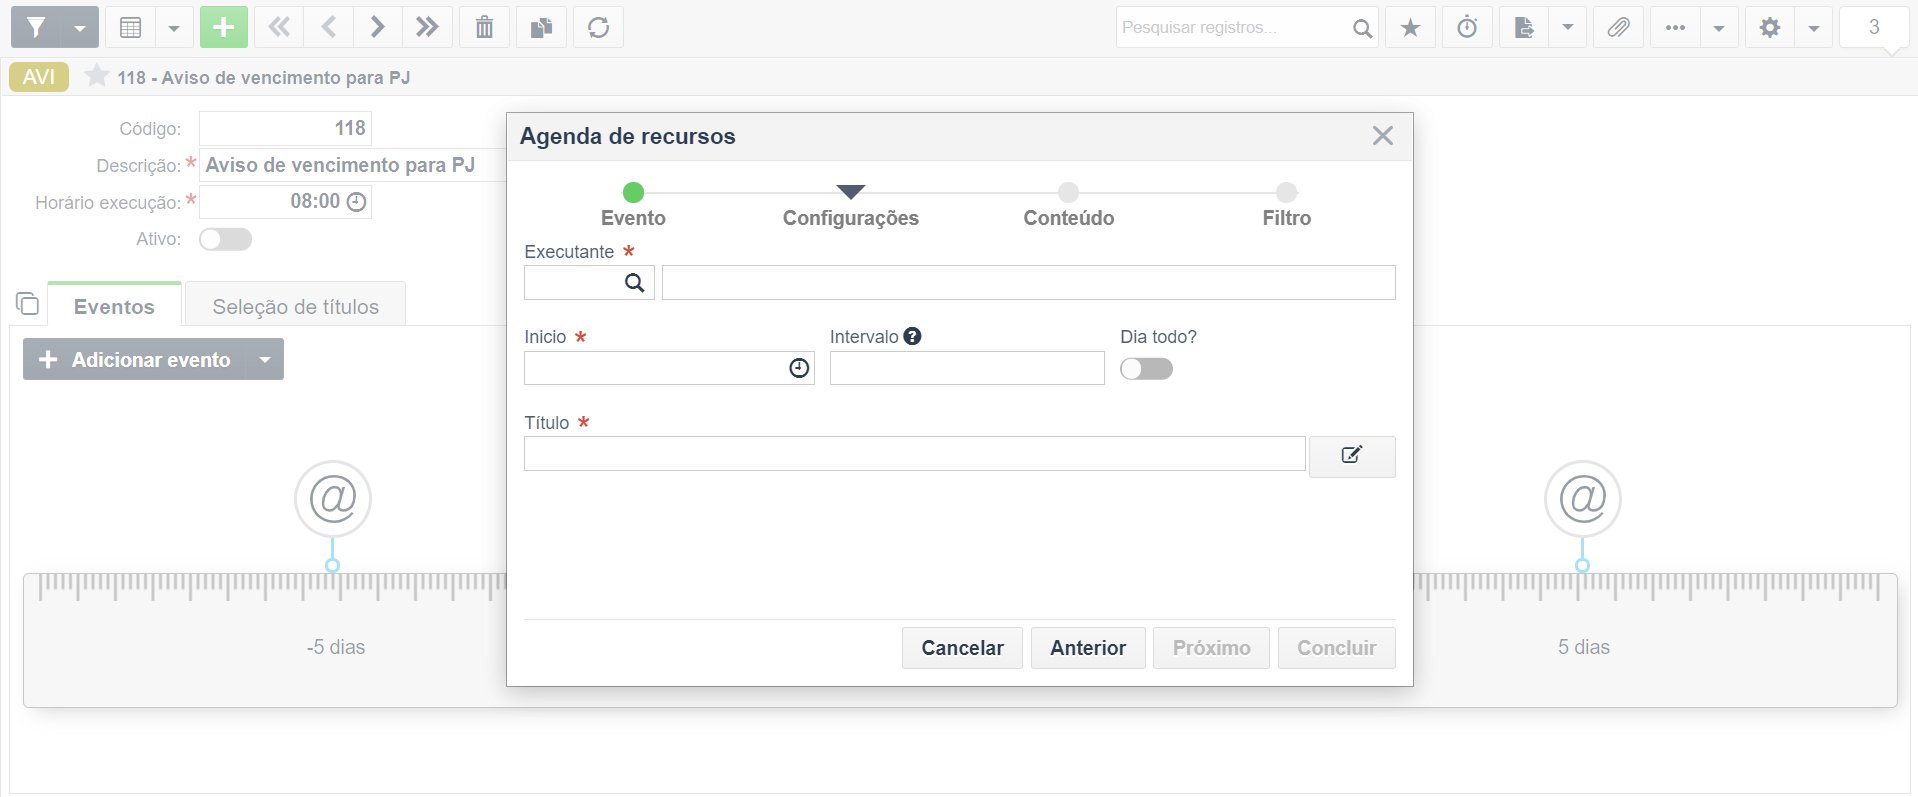Mark record 118 as favorite star
The image size is (1918, 797).
[x=97, y=76]
